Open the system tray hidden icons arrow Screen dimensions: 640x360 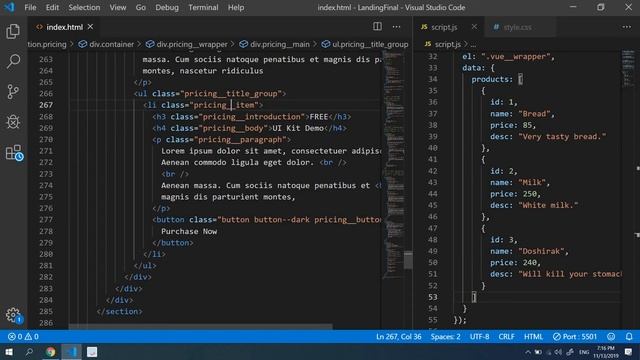tap(528, 352)
